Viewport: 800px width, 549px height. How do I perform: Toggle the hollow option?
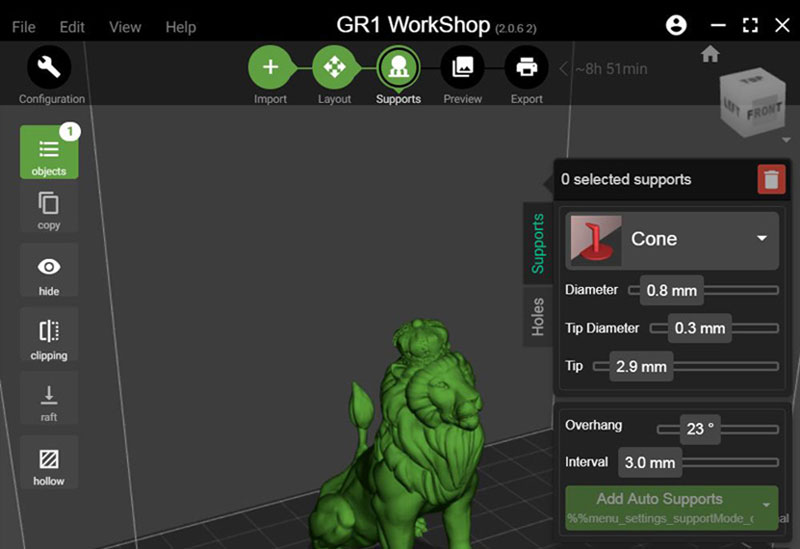pyautogui.click(x=49, y=459)
